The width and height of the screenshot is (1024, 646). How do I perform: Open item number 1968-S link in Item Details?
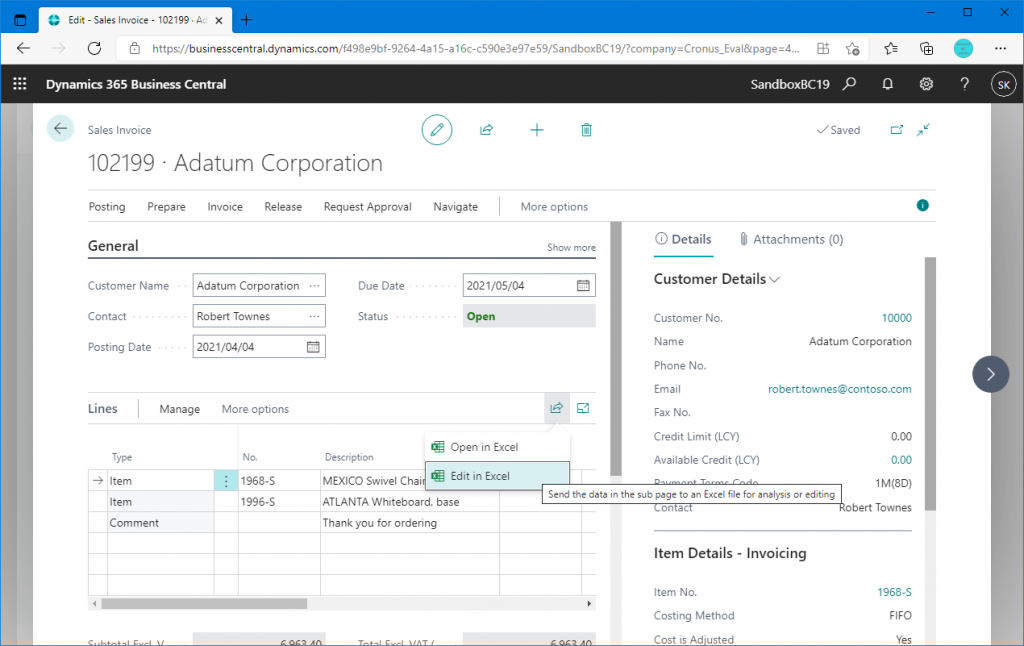point(895,592)
